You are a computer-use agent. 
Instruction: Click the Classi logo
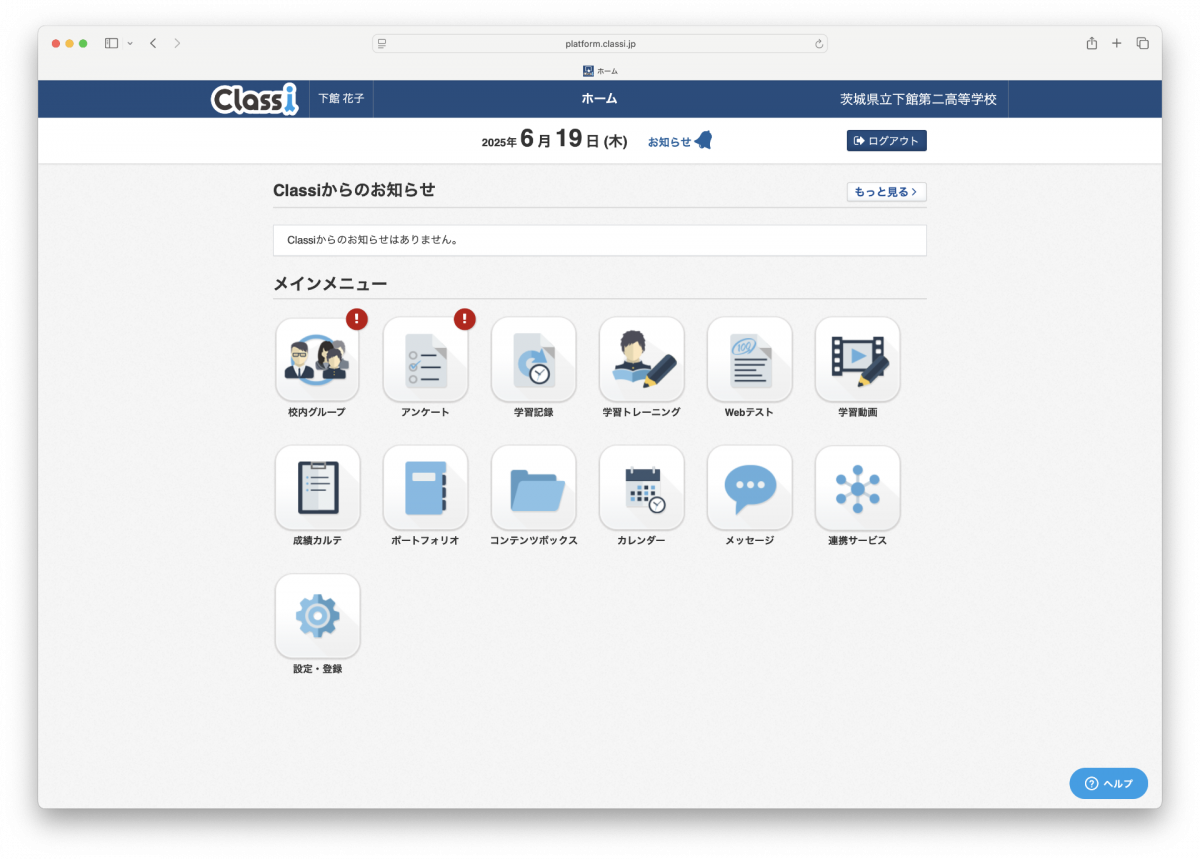255,99
